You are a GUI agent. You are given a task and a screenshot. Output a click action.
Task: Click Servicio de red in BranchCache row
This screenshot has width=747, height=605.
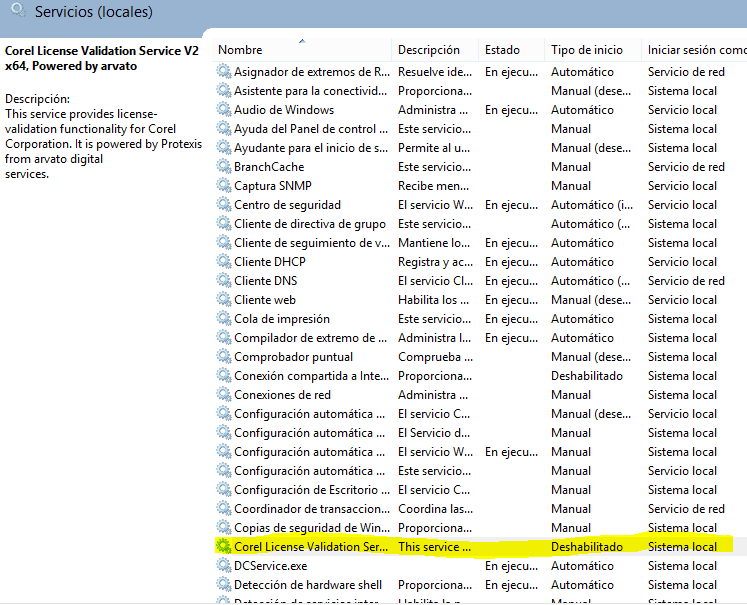click(686, 167)
